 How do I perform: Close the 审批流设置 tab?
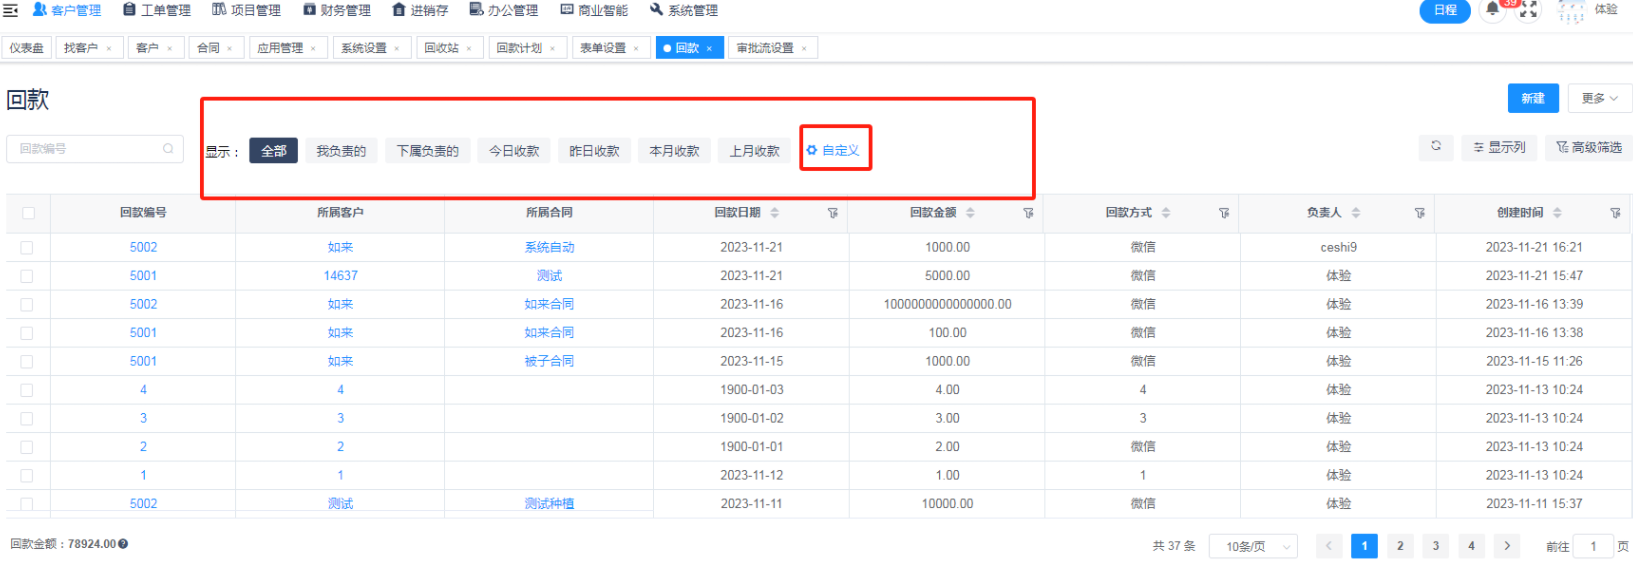804,48
